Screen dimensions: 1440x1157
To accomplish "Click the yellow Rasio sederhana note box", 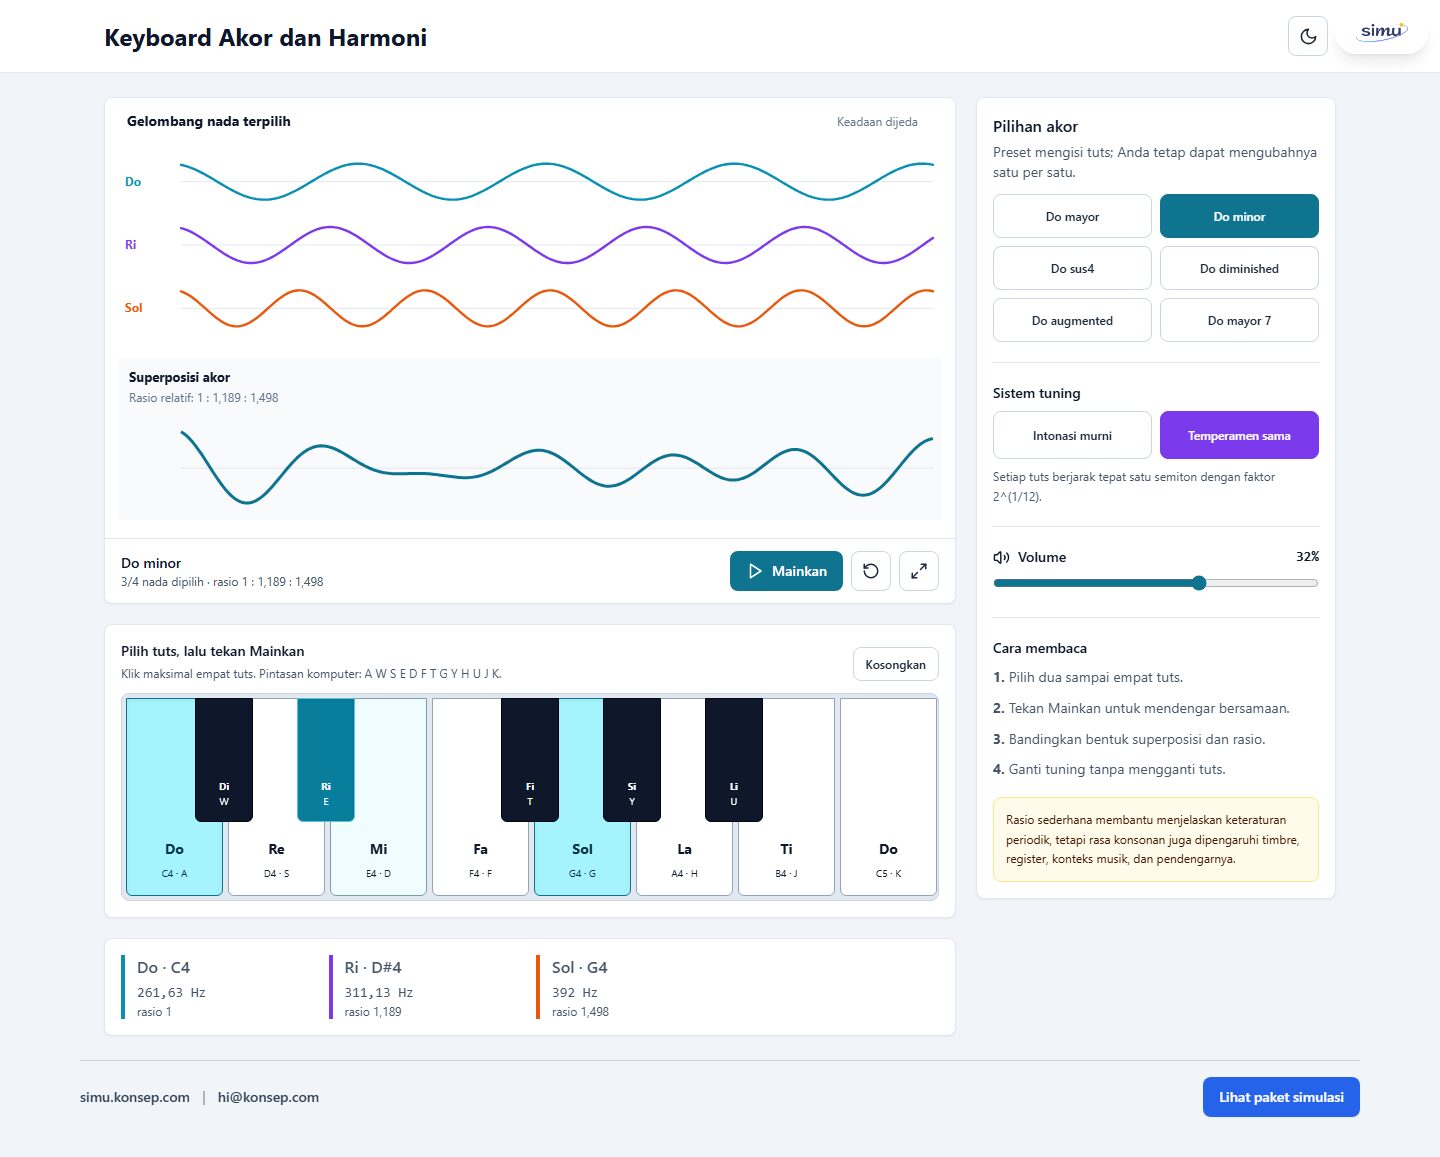I will [x=1156, y=839].
